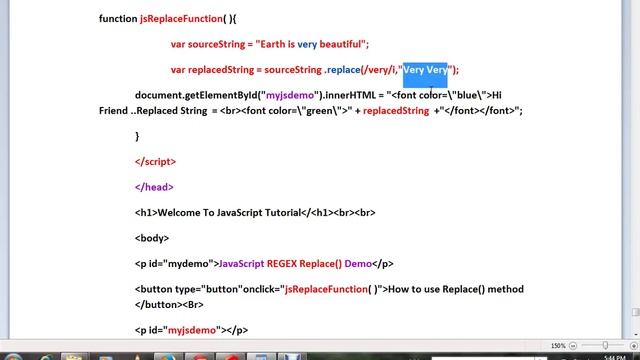The width and height of the screenshot is (640, 360).
Task: Click "</font></font>" closing tags
Action: (x=479, y=111)
